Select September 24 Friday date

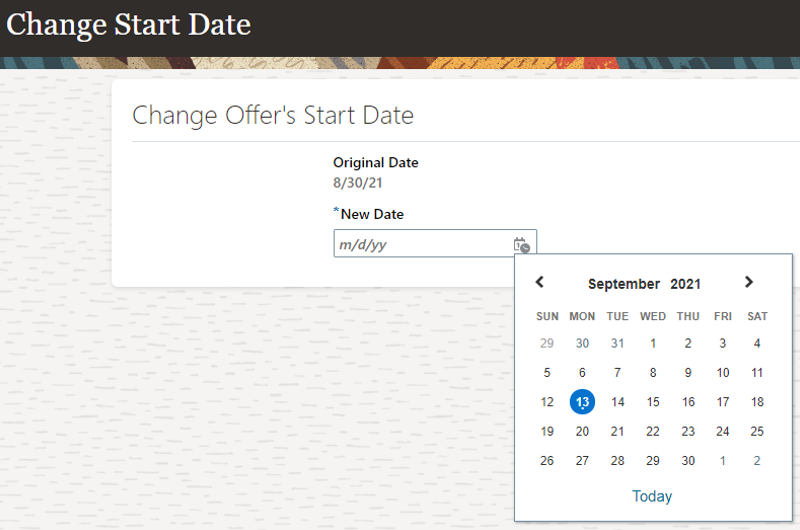(x=723, y=431)
